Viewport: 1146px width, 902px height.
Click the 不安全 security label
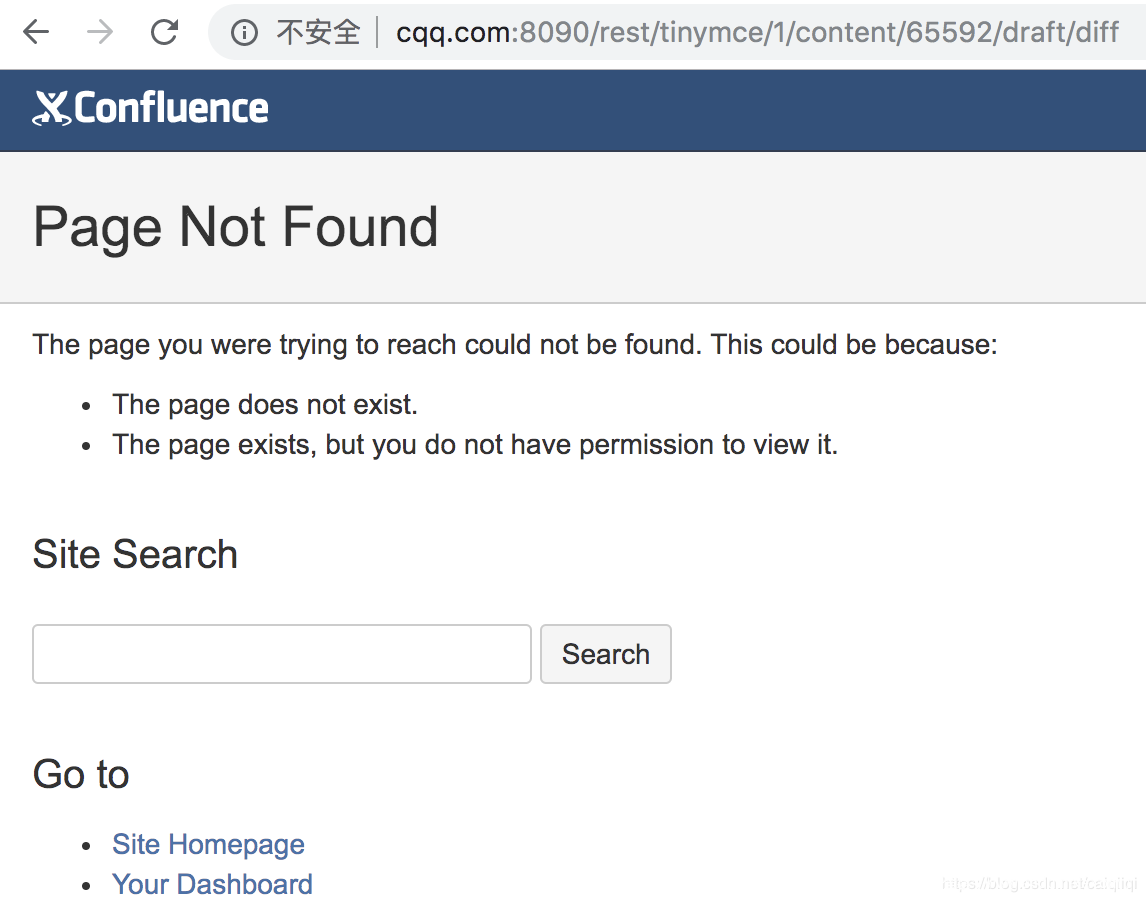click(x=318, y=33)
